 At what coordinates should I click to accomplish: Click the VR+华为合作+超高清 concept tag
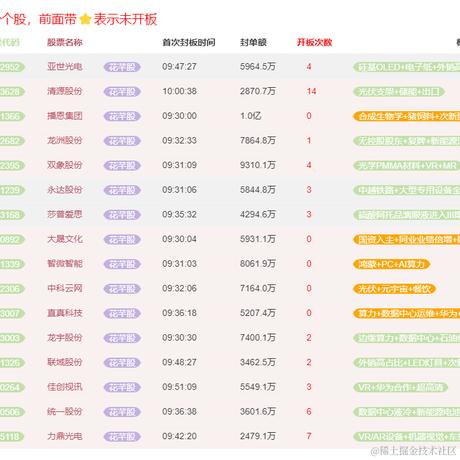click(400, 388)
